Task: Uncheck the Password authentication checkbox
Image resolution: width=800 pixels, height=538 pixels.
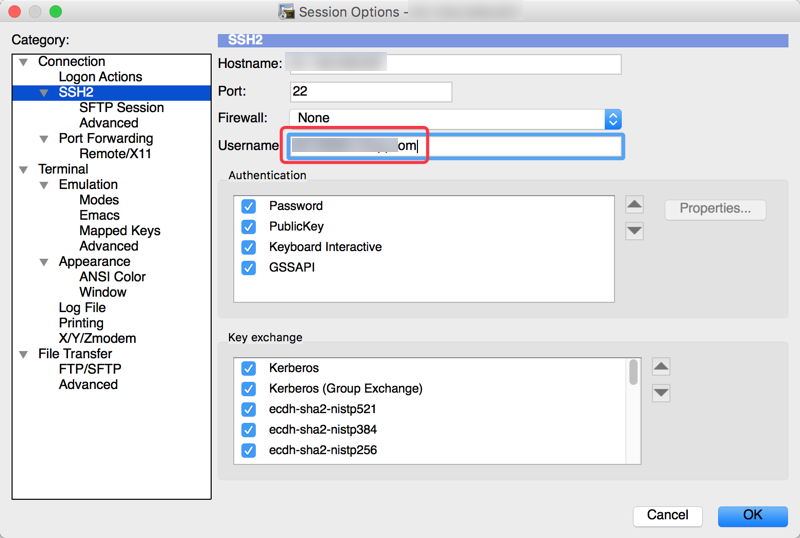Action: point(249,206)
